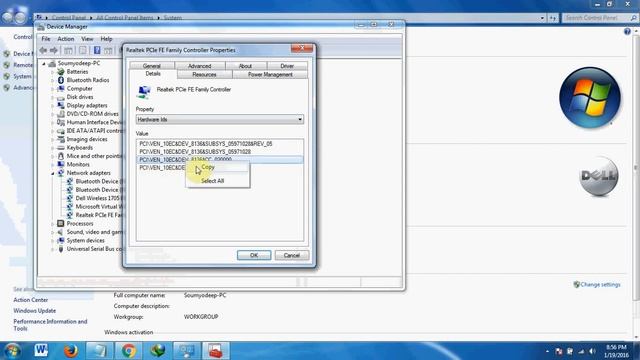Click the Batteries device icon
640x360 pixels.
tap(61, 71)
